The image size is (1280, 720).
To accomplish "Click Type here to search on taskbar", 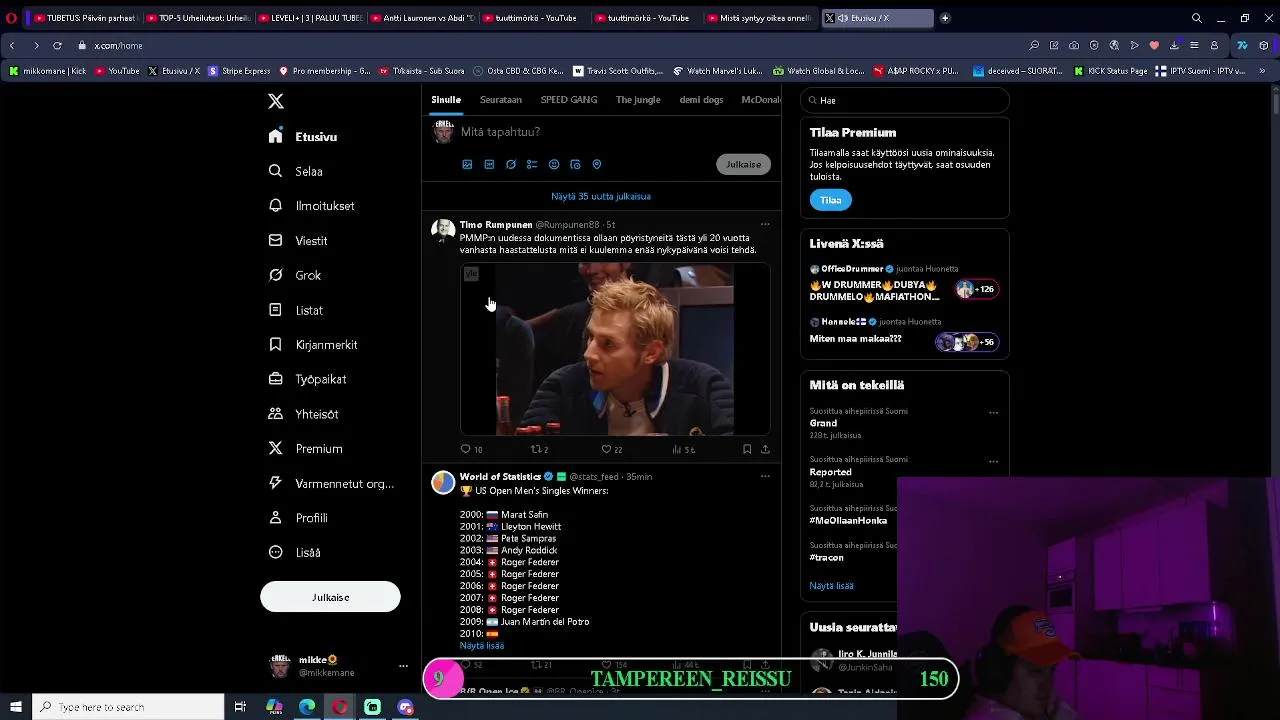I will point(128,707).
